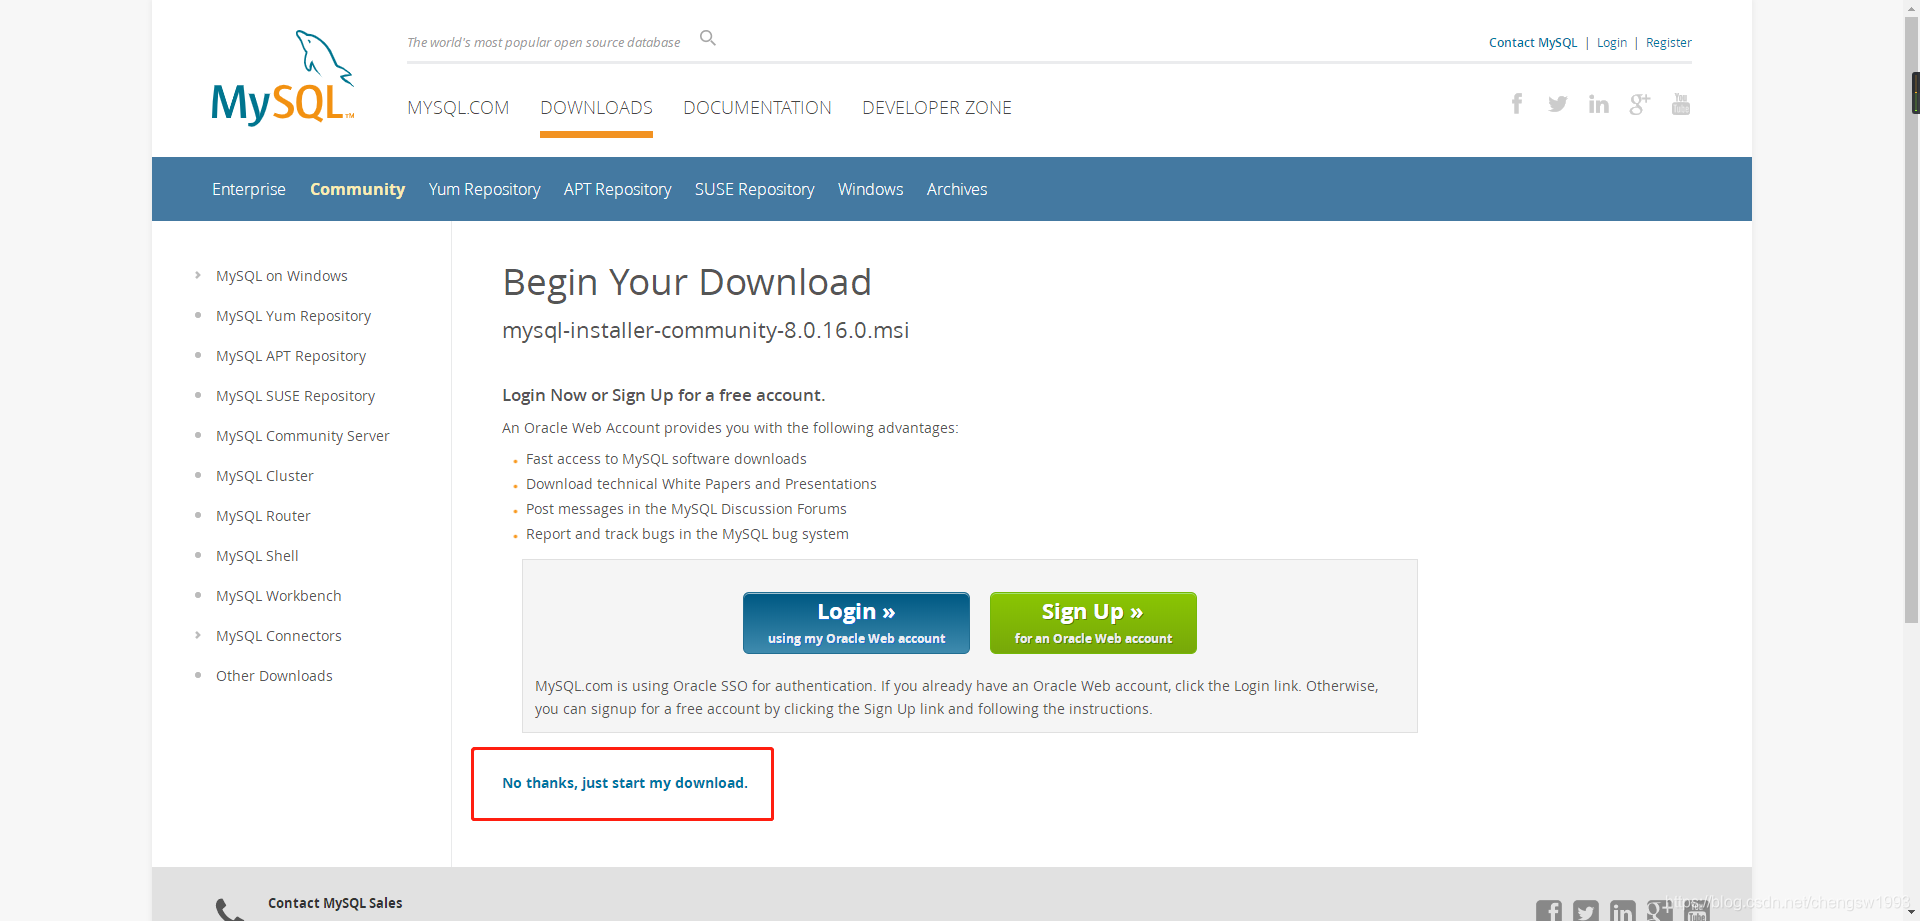1920x921 pixels.
Task: Click the MySQL dolphin logo
Action: point(283,78)
